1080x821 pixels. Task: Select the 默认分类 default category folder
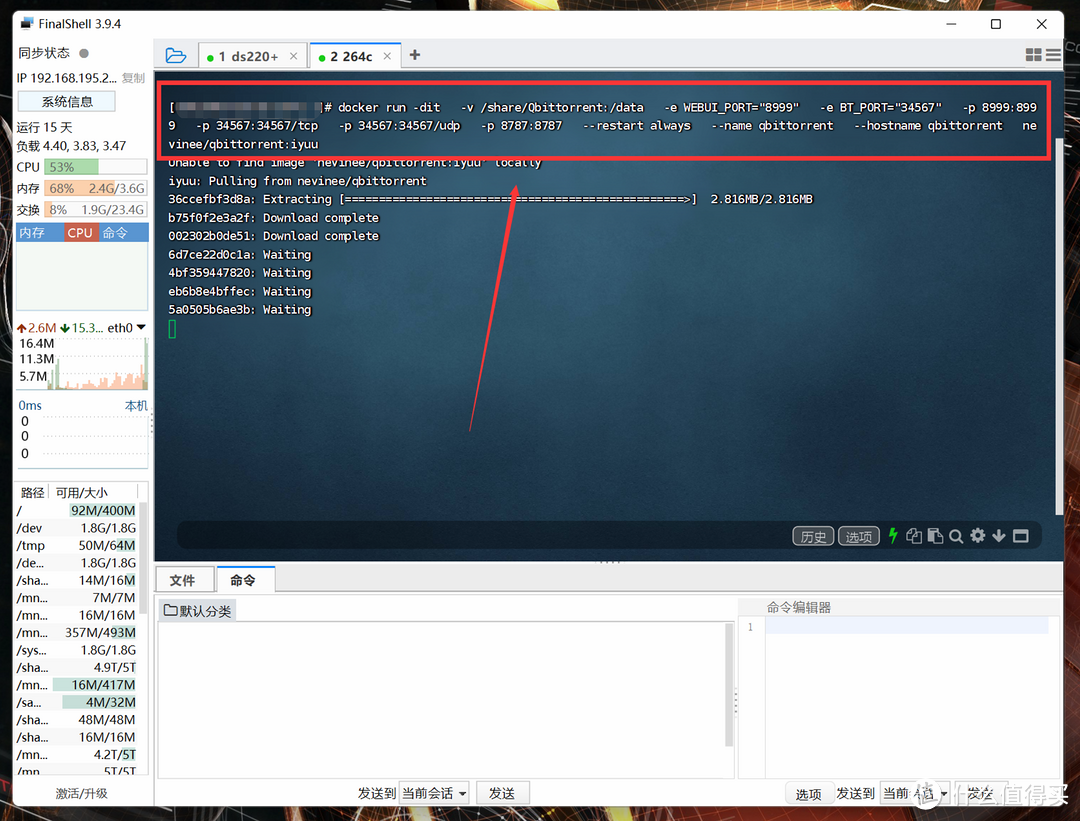tap(198, 611)
